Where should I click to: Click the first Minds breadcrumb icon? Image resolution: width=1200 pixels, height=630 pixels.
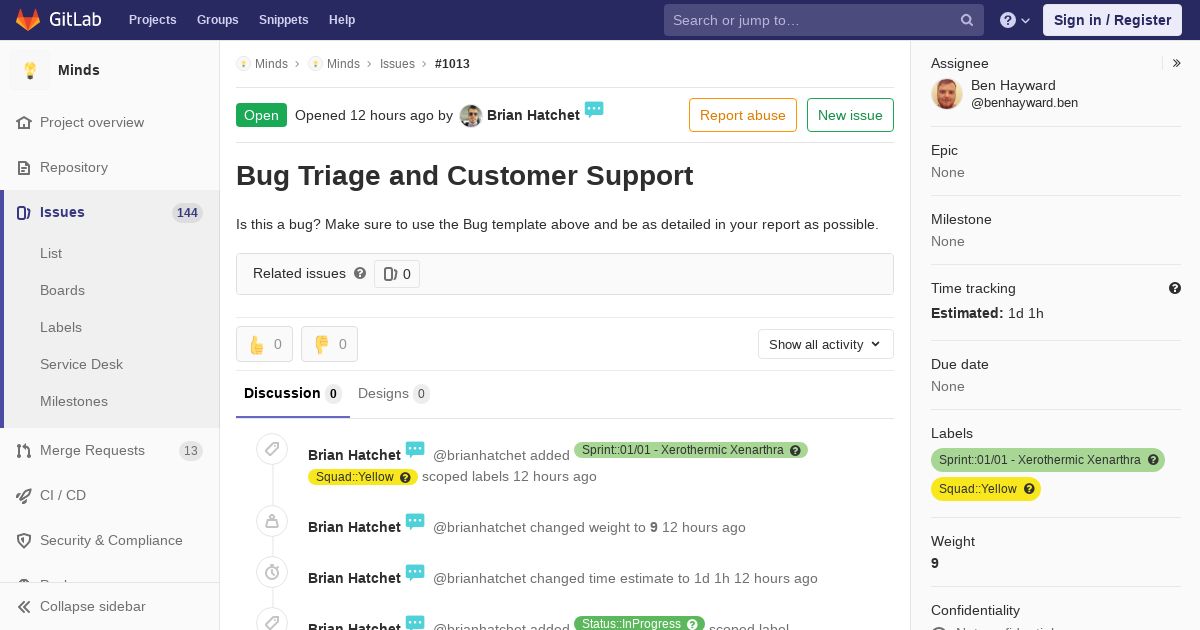click(243, 63)
